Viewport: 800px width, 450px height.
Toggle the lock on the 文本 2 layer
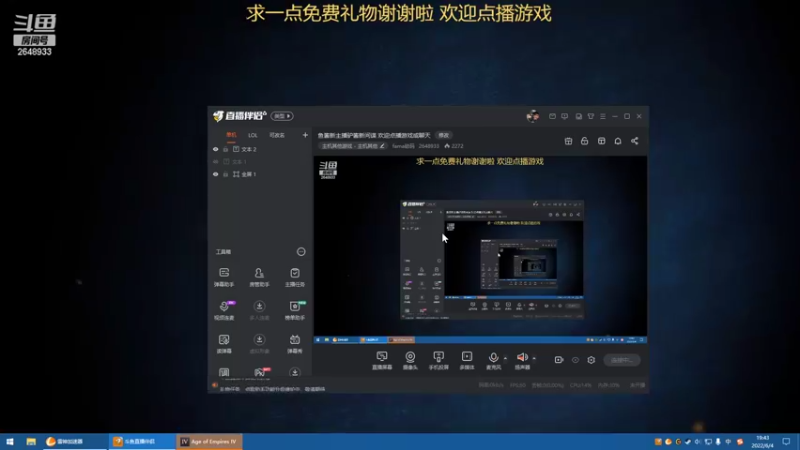pyautogui.click(x=226, y=149)
